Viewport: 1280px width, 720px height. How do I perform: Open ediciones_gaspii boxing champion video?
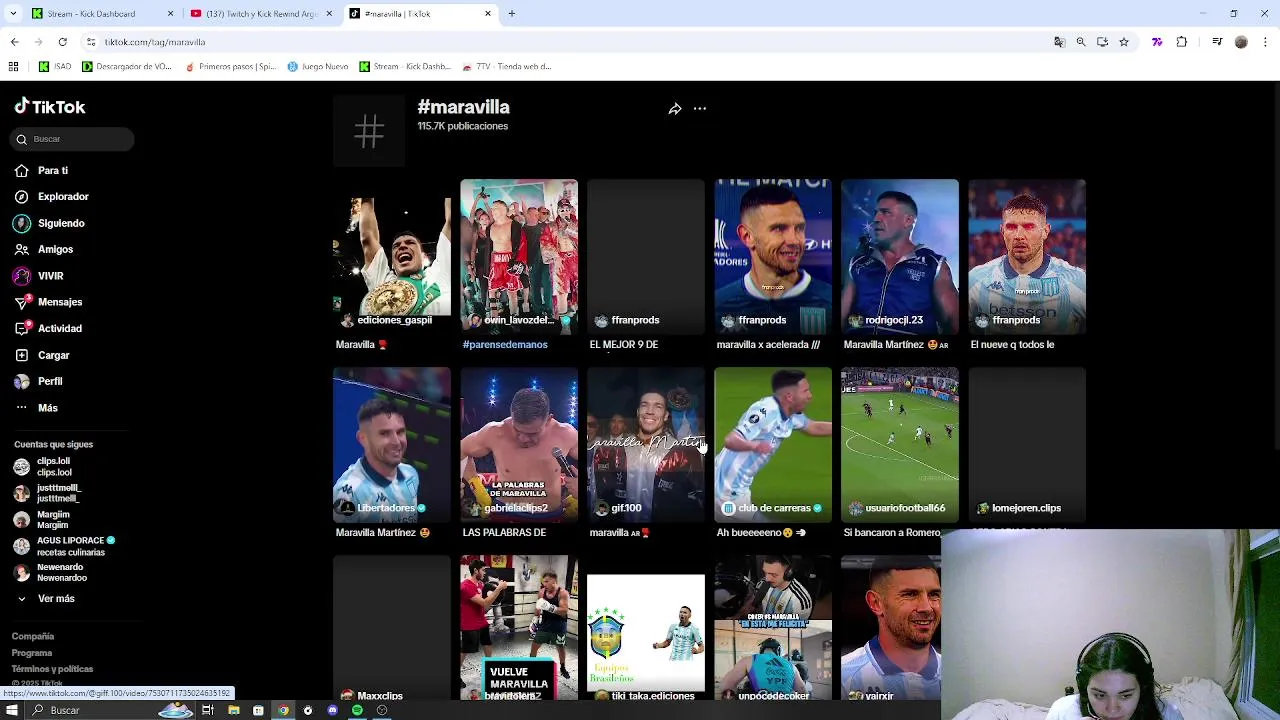coord(392,256)
